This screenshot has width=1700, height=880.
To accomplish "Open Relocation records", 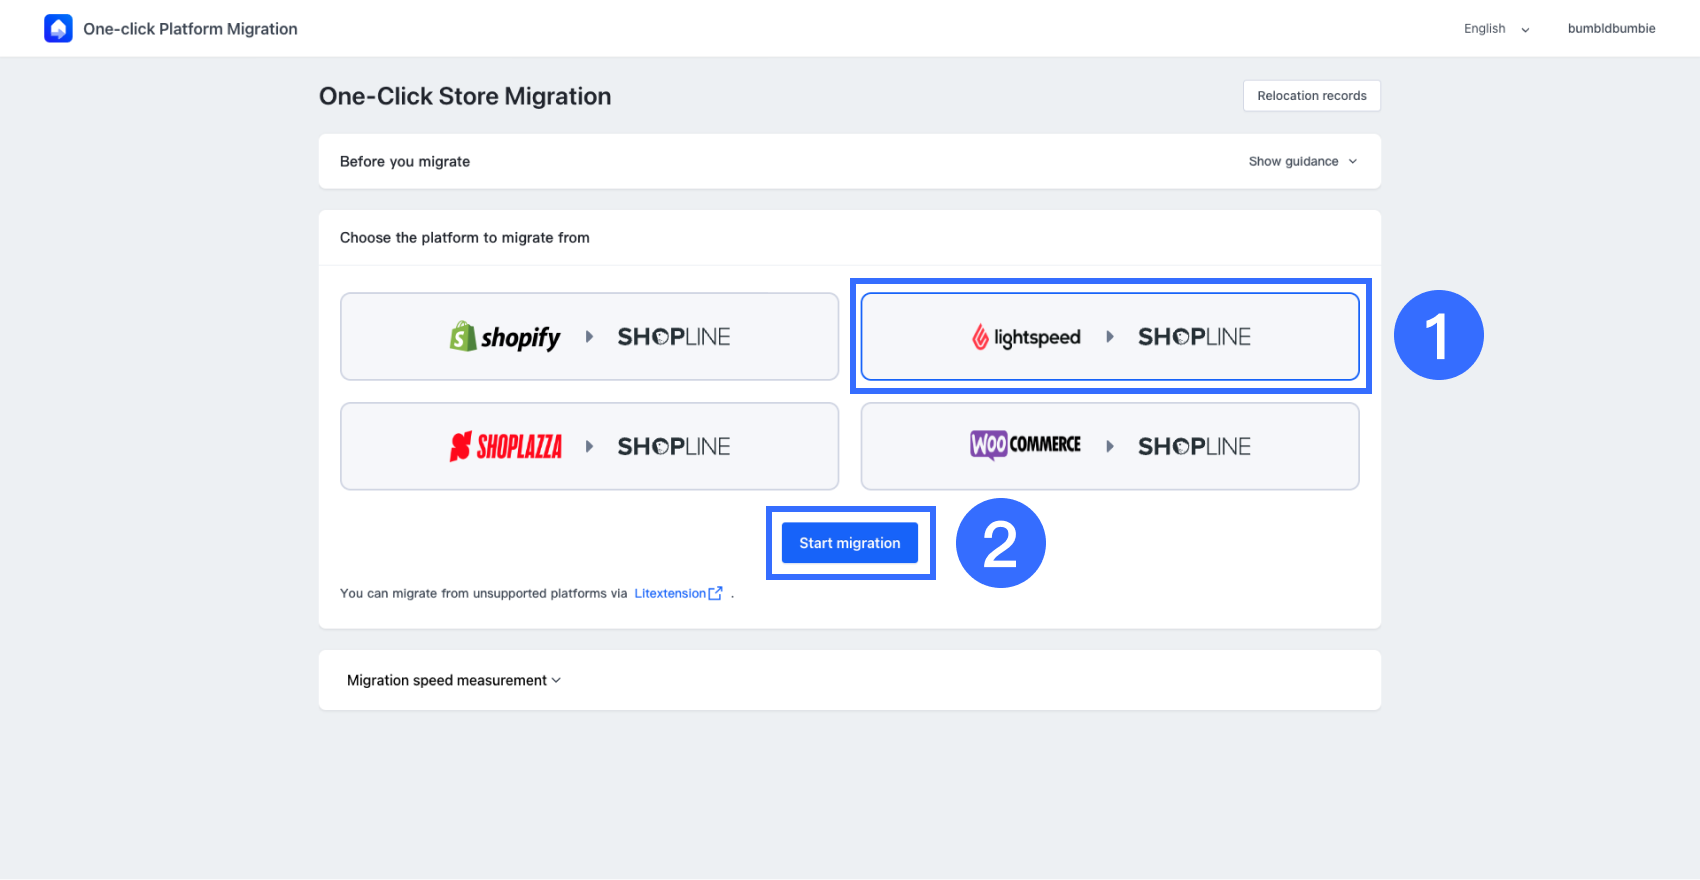I will coord(1311,96).
